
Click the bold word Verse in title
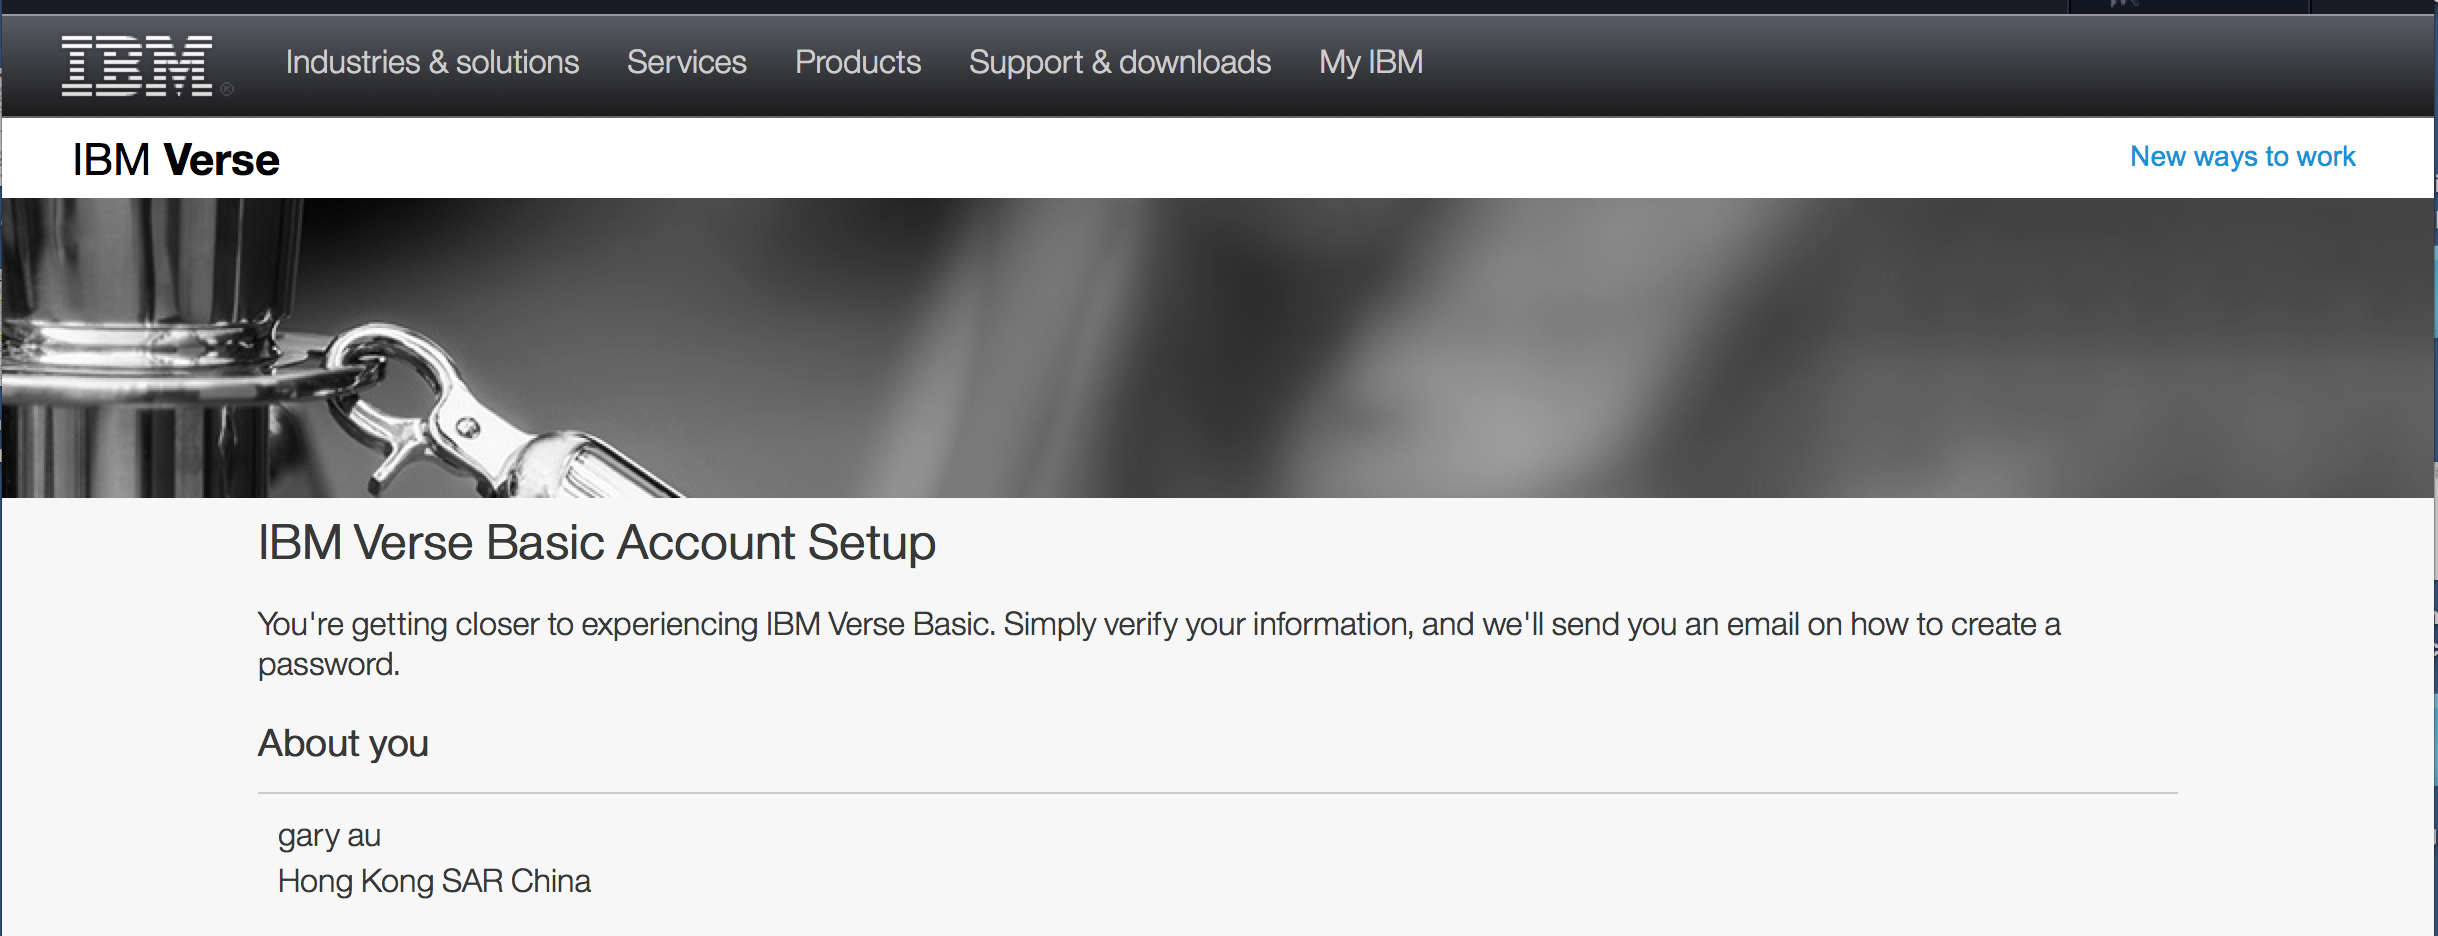pyautogui.click(x=221, y=160)
